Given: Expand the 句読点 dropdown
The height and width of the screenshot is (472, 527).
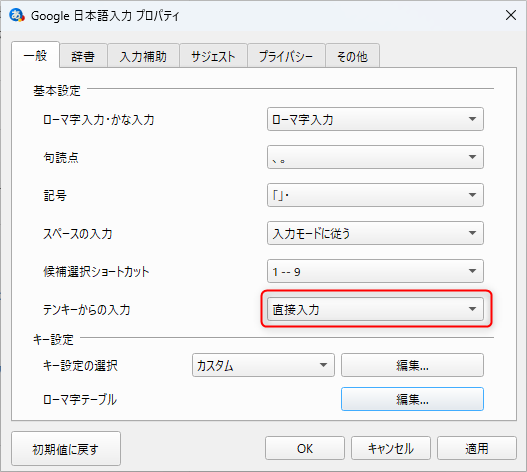Looking at the screenshot, I should [x=375, y=157].
